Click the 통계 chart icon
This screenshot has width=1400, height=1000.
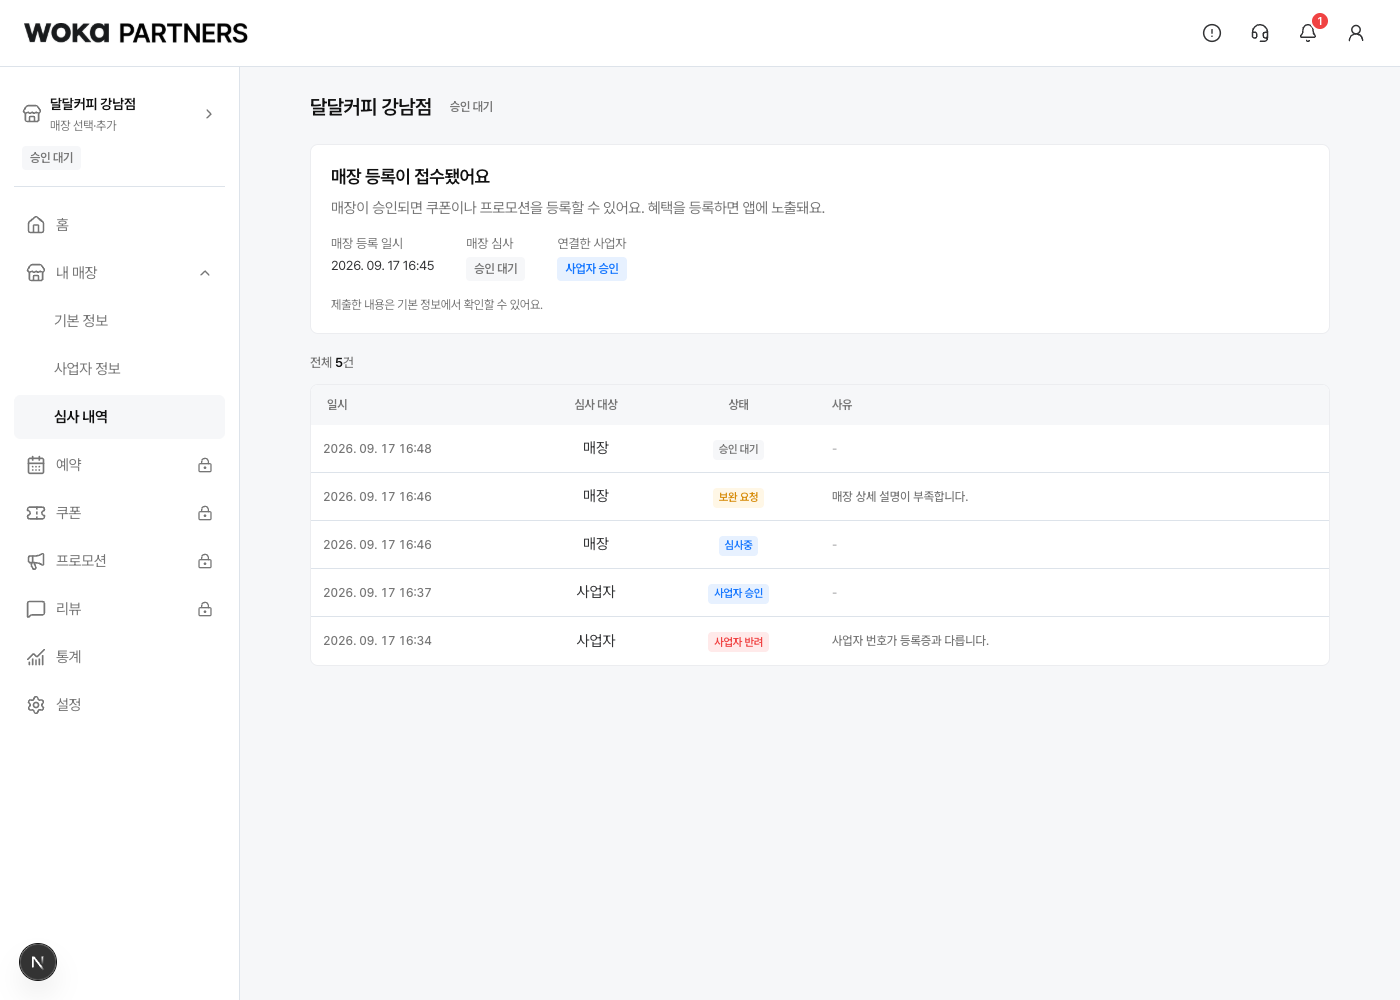(x=36, y=657)
